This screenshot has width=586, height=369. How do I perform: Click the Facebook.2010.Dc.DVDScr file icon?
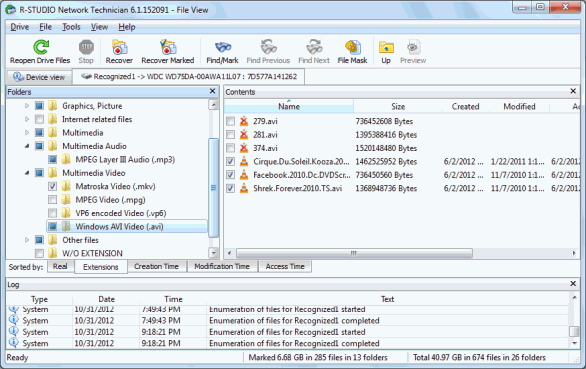(x=244, y=175)
